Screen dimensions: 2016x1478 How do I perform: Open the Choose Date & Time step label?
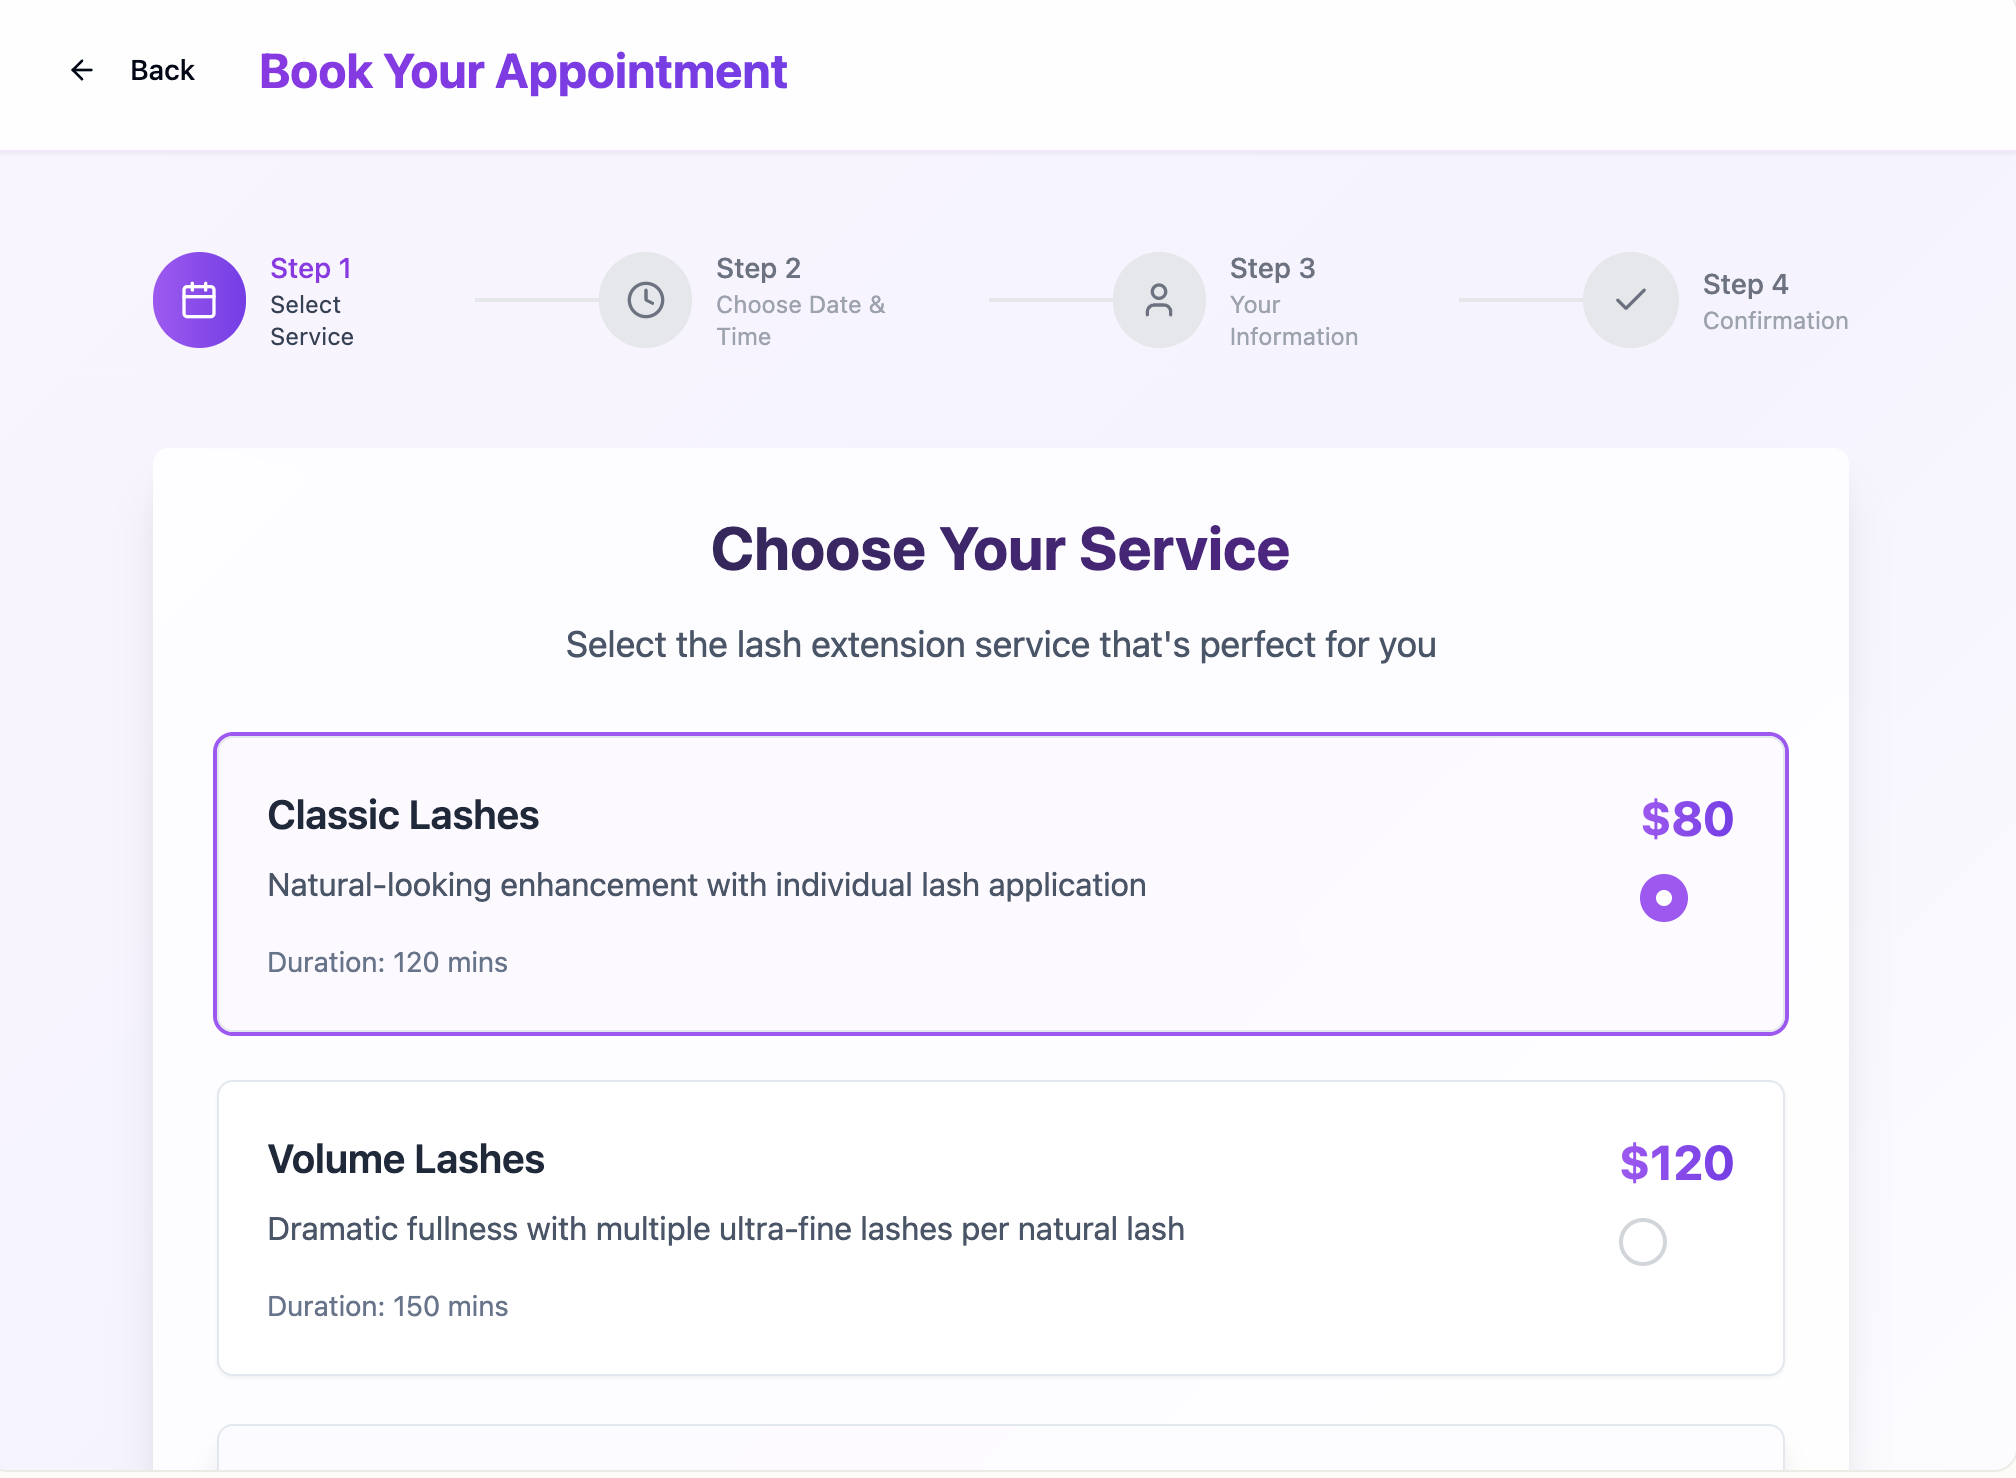point(800,320)
